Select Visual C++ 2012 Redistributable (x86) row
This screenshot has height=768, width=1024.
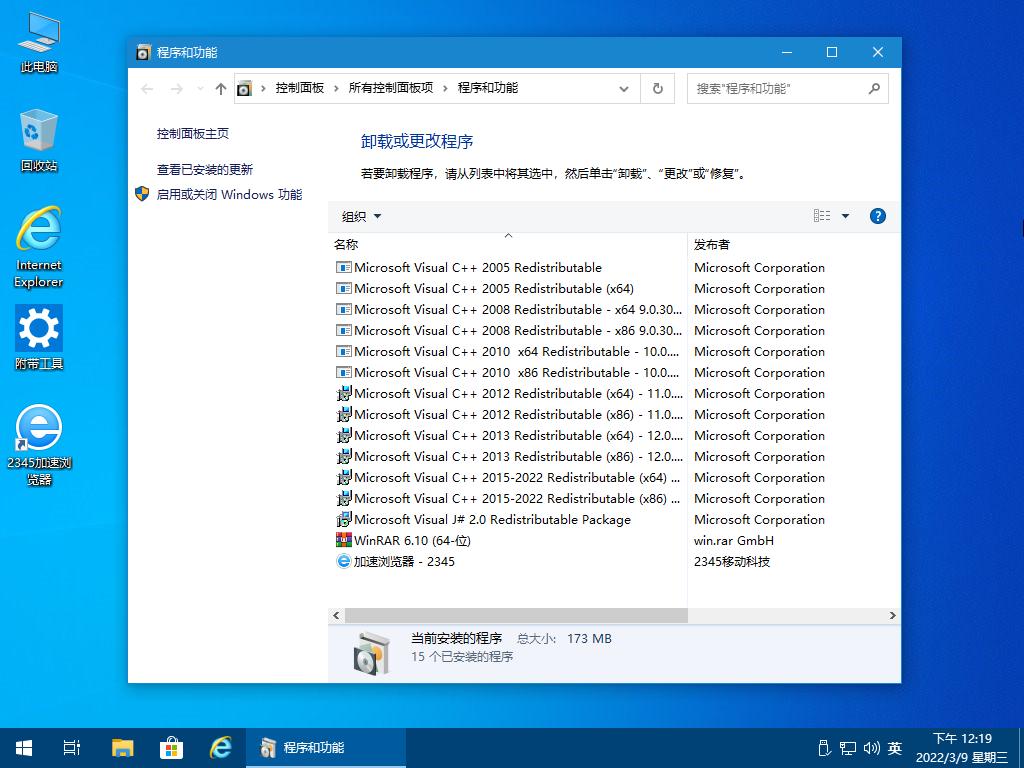(508, 415)
